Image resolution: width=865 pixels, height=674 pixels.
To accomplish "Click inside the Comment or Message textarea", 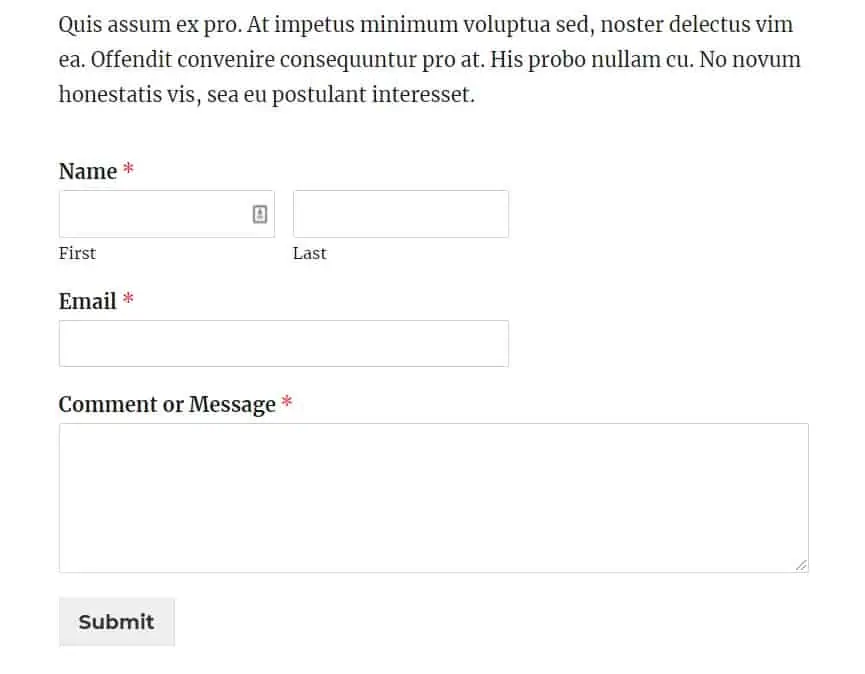I will click(x=433, y=495).
